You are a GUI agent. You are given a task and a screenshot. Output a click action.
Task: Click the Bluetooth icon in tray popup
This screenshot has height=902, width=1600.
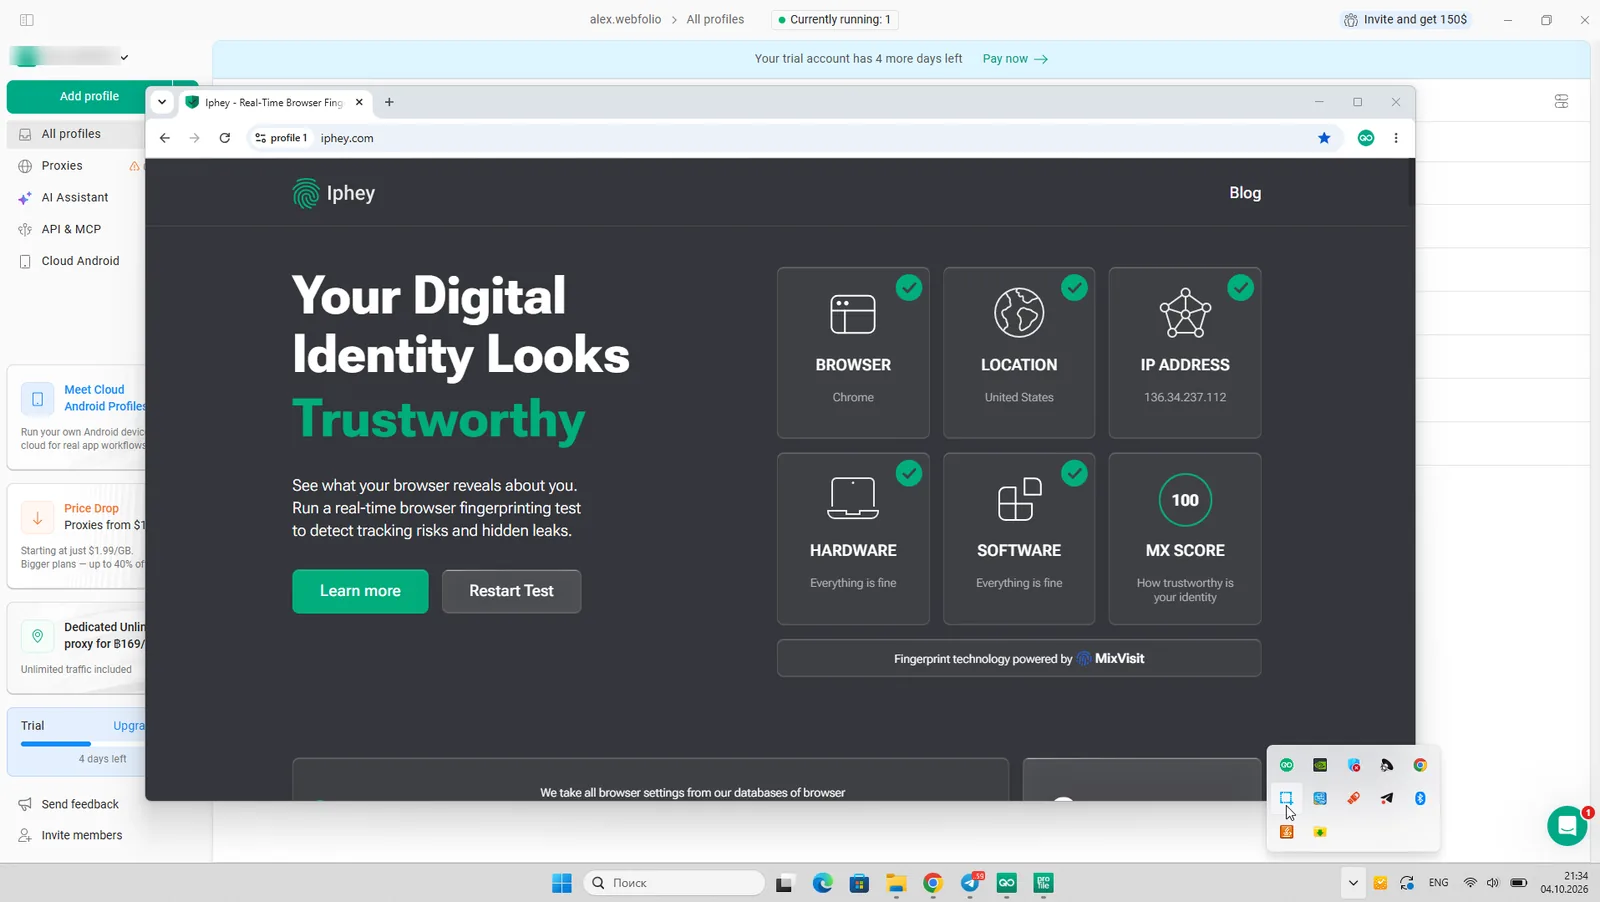(x=1420, y=798)
